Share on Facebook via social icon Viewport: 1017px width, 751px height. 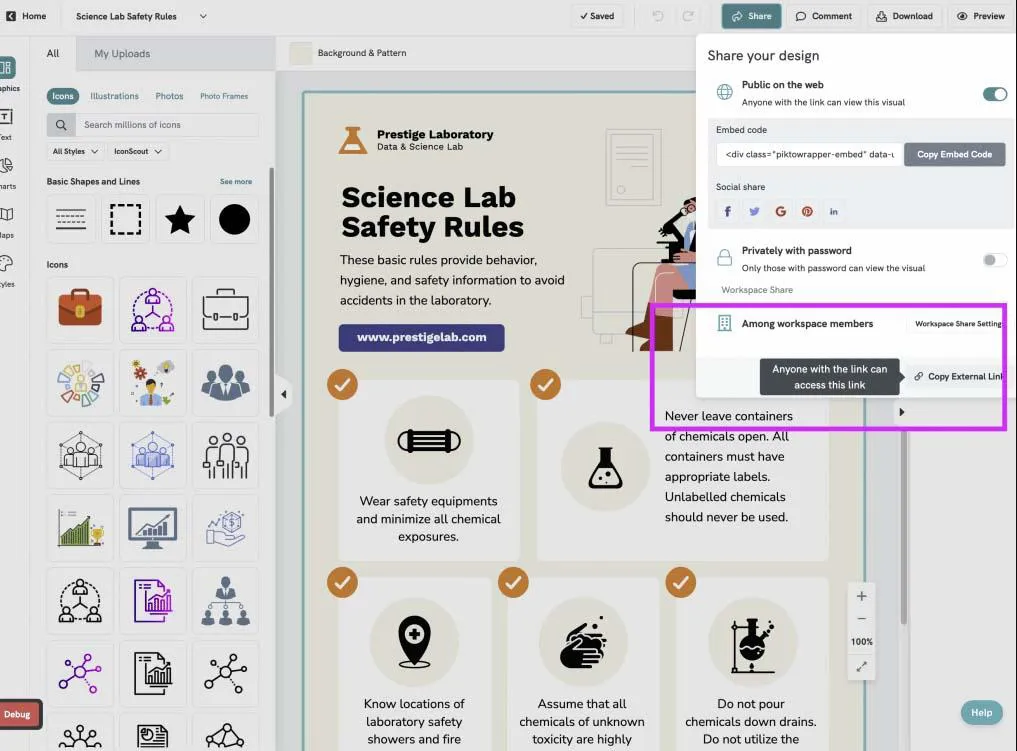pos(727,211)
